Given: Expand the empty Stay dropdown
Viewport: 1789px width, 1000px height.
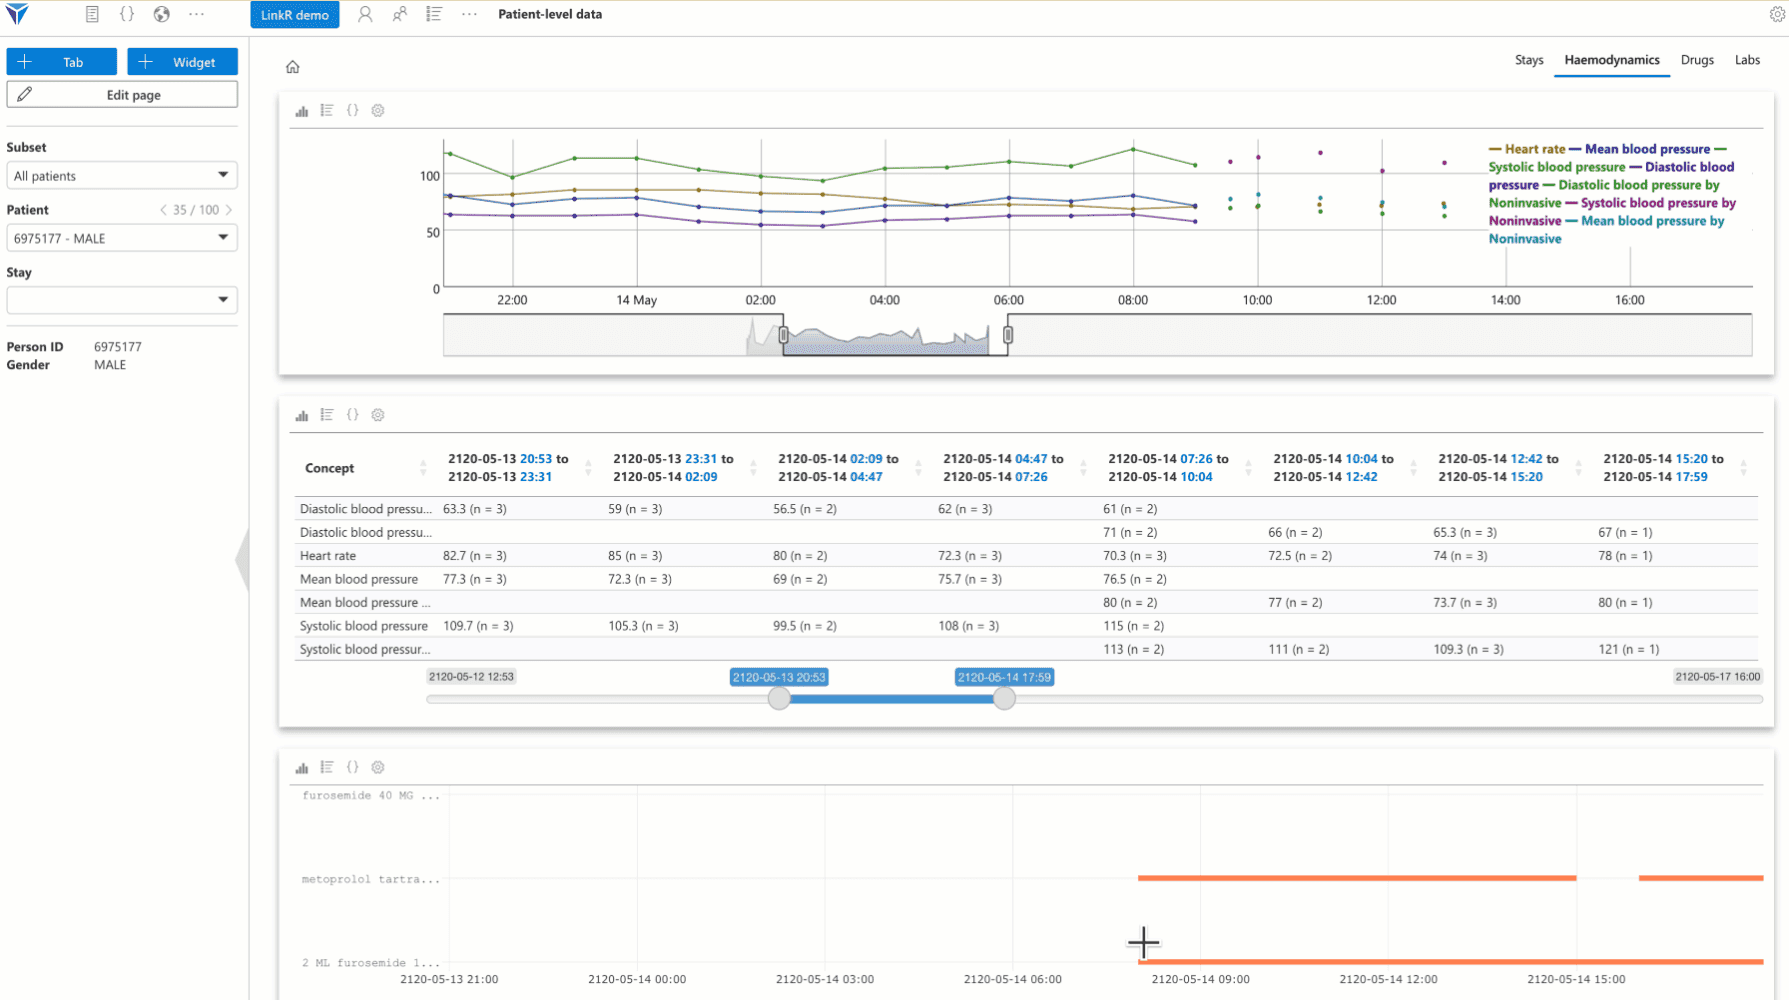Looking at the screenshot, I should click(x=122, y=300).
